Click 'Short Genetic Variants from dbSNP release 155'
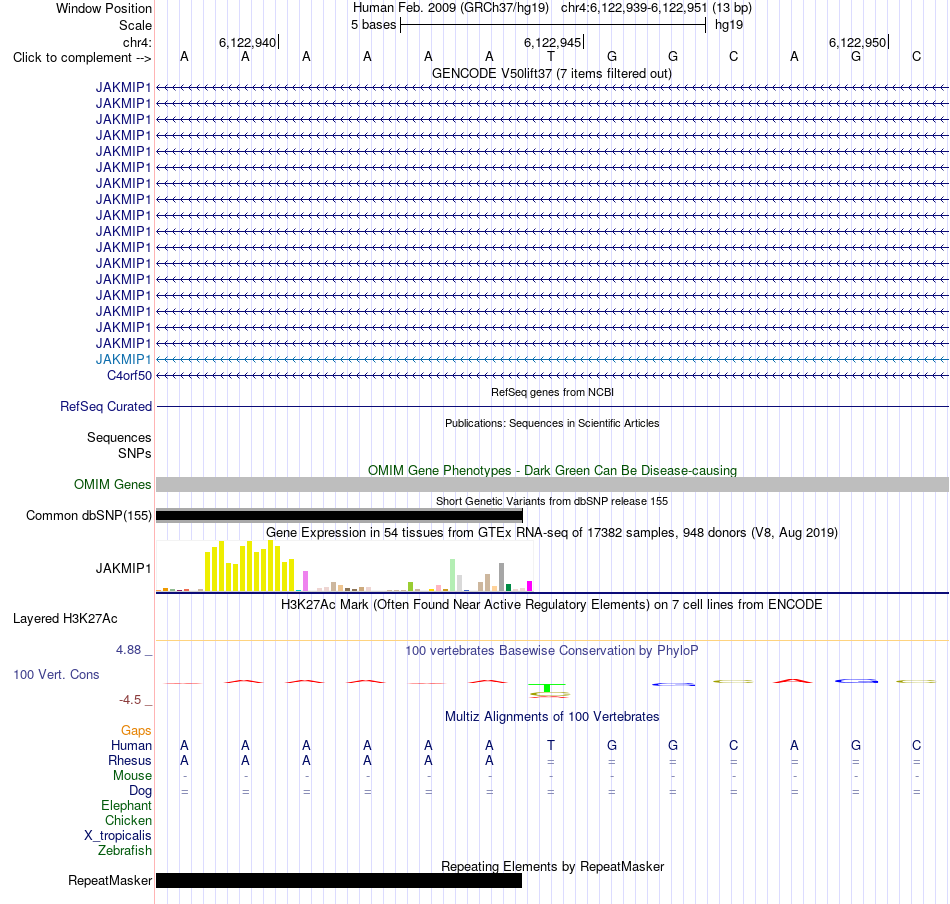950x904 pixels. pyautogui.click(x=552, y=501)
